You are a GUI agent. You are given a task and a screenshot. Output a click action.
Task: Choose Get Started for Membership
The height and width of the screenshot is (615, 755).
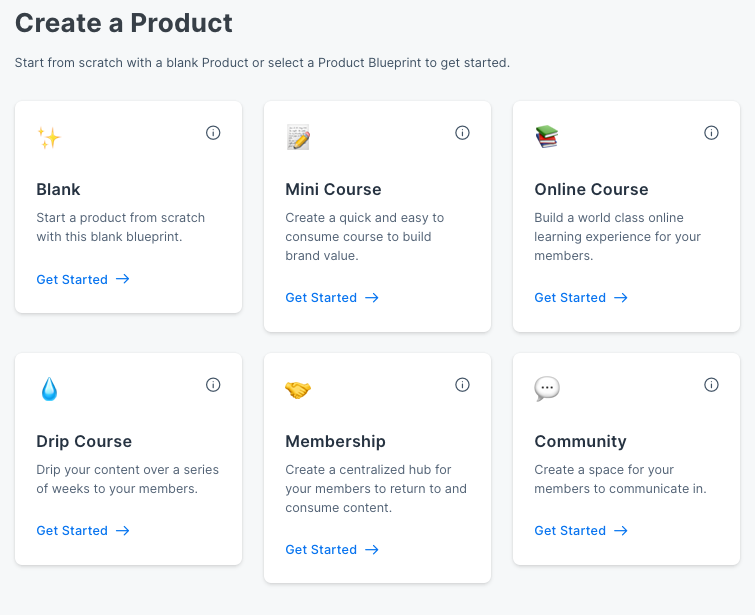point(332,550)
